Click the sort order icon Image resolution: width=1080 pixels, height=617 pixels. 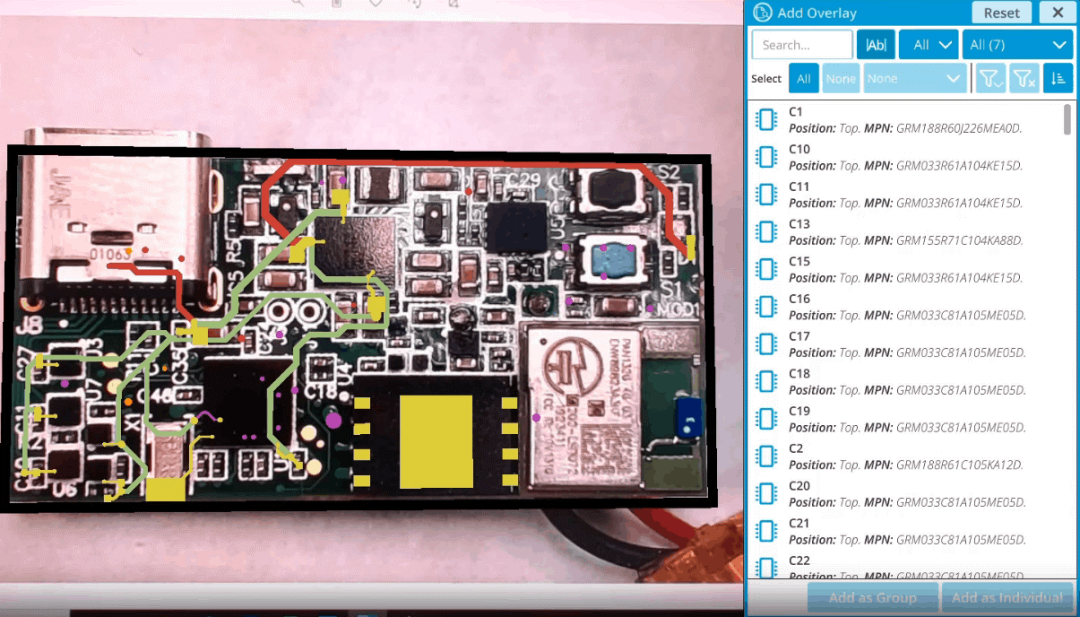(1058, 79)
